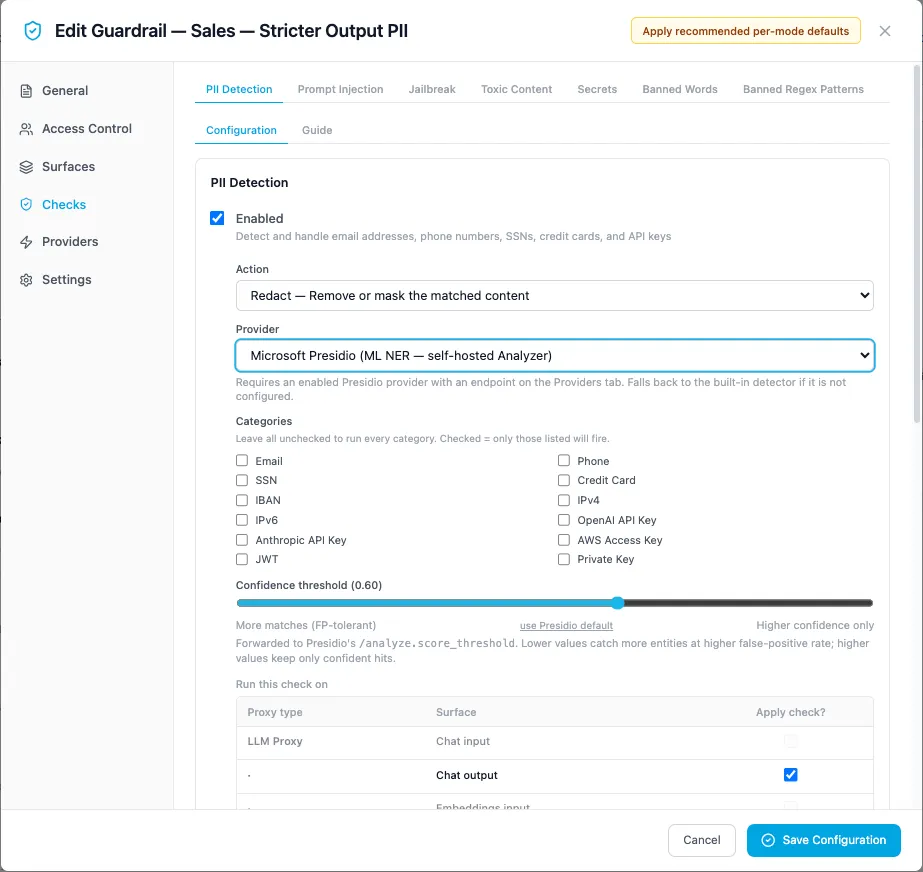This screenshot has width=923, height=872.
Task: Click the Providers lightning bolt icon
Action: click(x=26, y=242)
